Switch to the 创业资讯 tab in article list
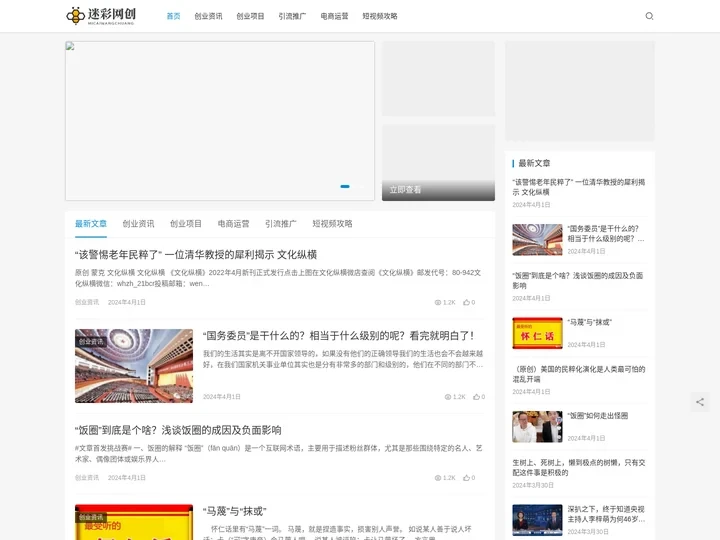 pos(138,224)
